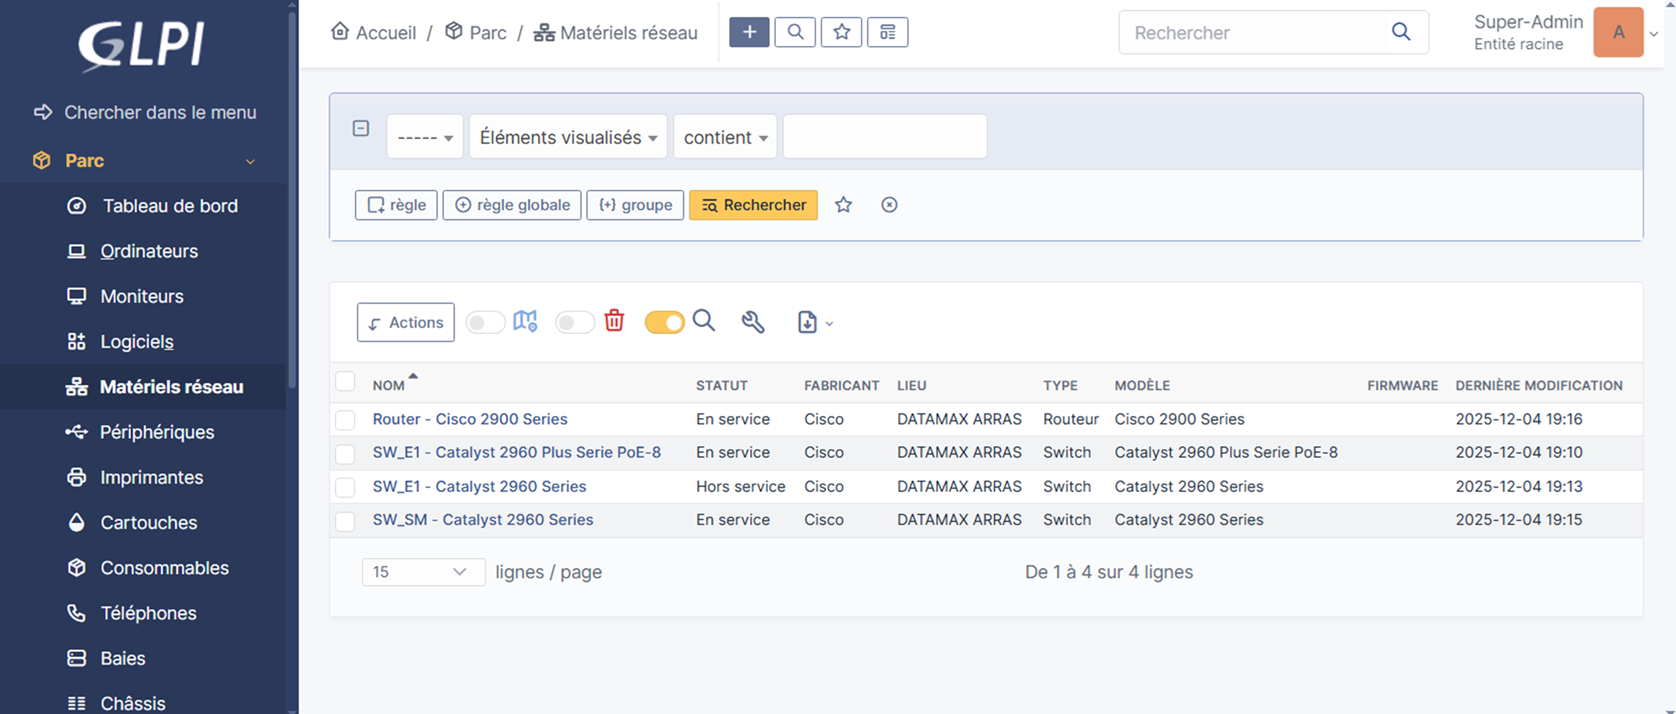Viewport: 1676px width, 714px height.
Task: Click the red trash bin icon
Action: 614,320
